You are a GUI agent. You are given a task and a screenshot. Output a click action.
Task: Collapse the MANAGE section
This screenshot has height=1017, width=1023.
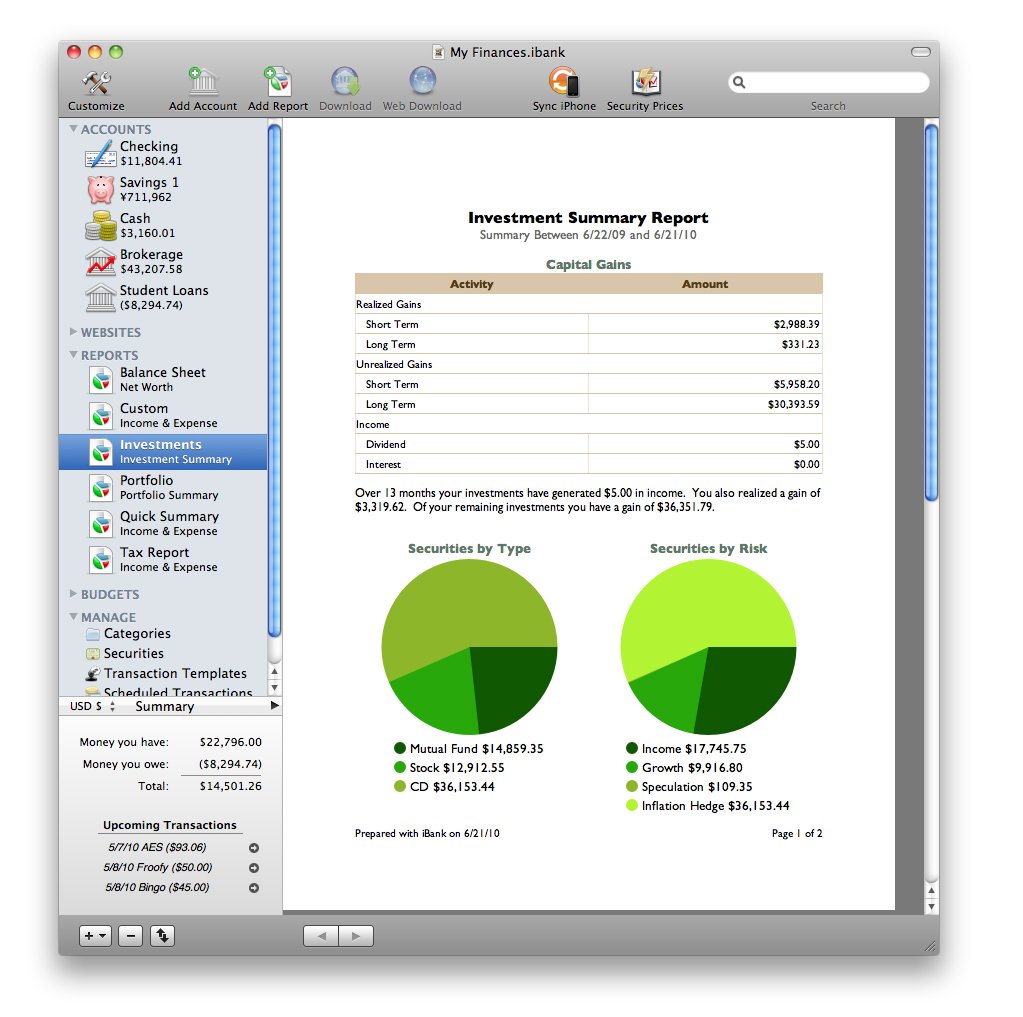pyautogui.click(x=73, y=616)
